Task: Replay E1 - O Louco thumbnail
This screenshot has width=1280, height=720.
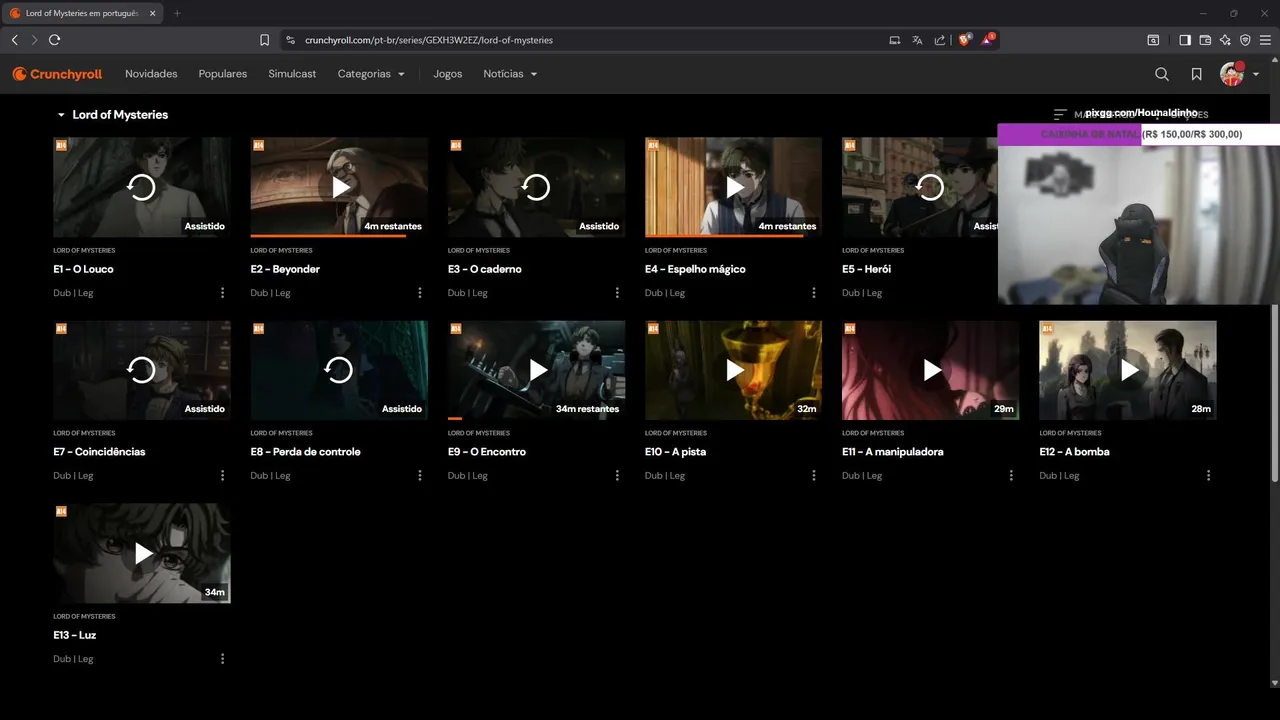Action: pyautogui.click(x=142, y=187)
